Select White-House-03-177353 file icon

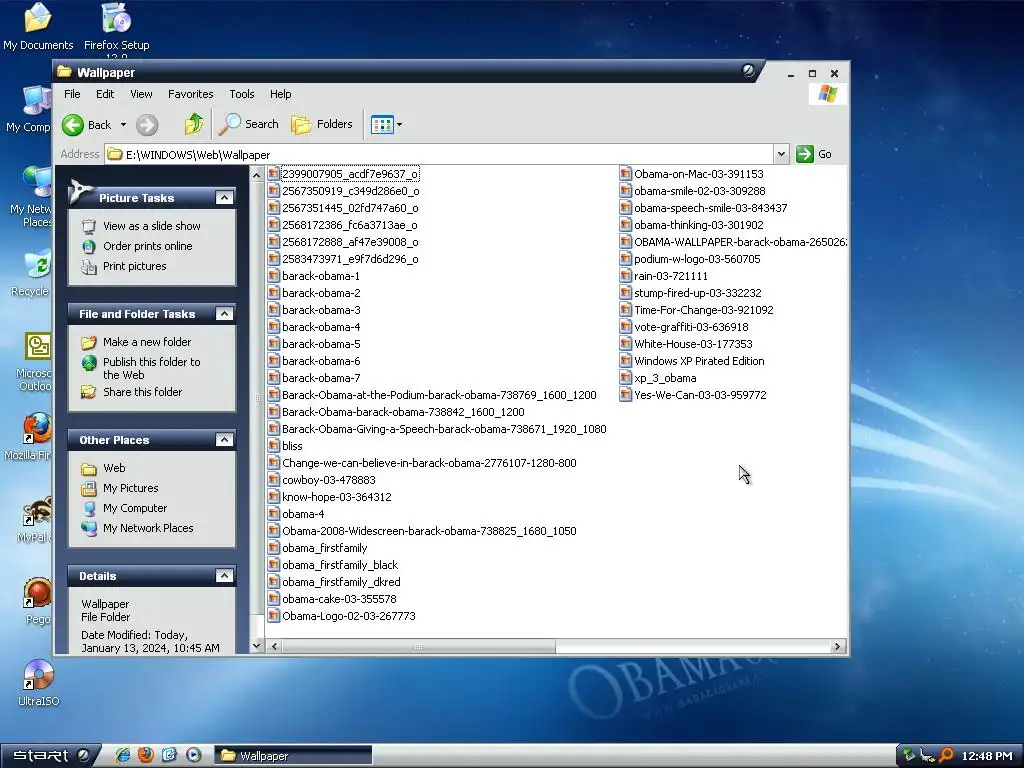[x=626, y=344]
